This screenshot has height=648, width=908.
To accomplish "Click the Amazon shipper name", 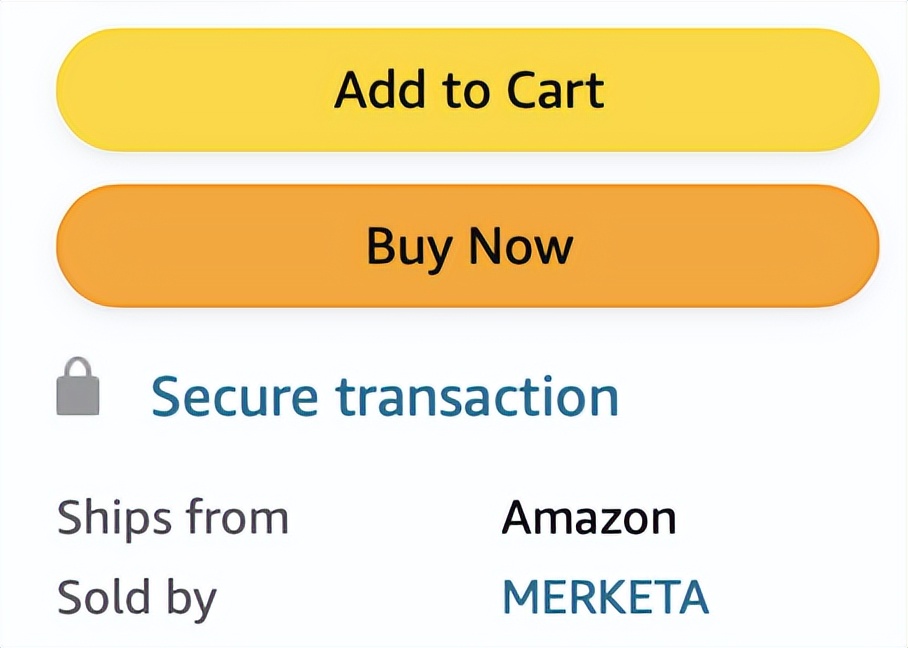I will (x=588, y=518).
